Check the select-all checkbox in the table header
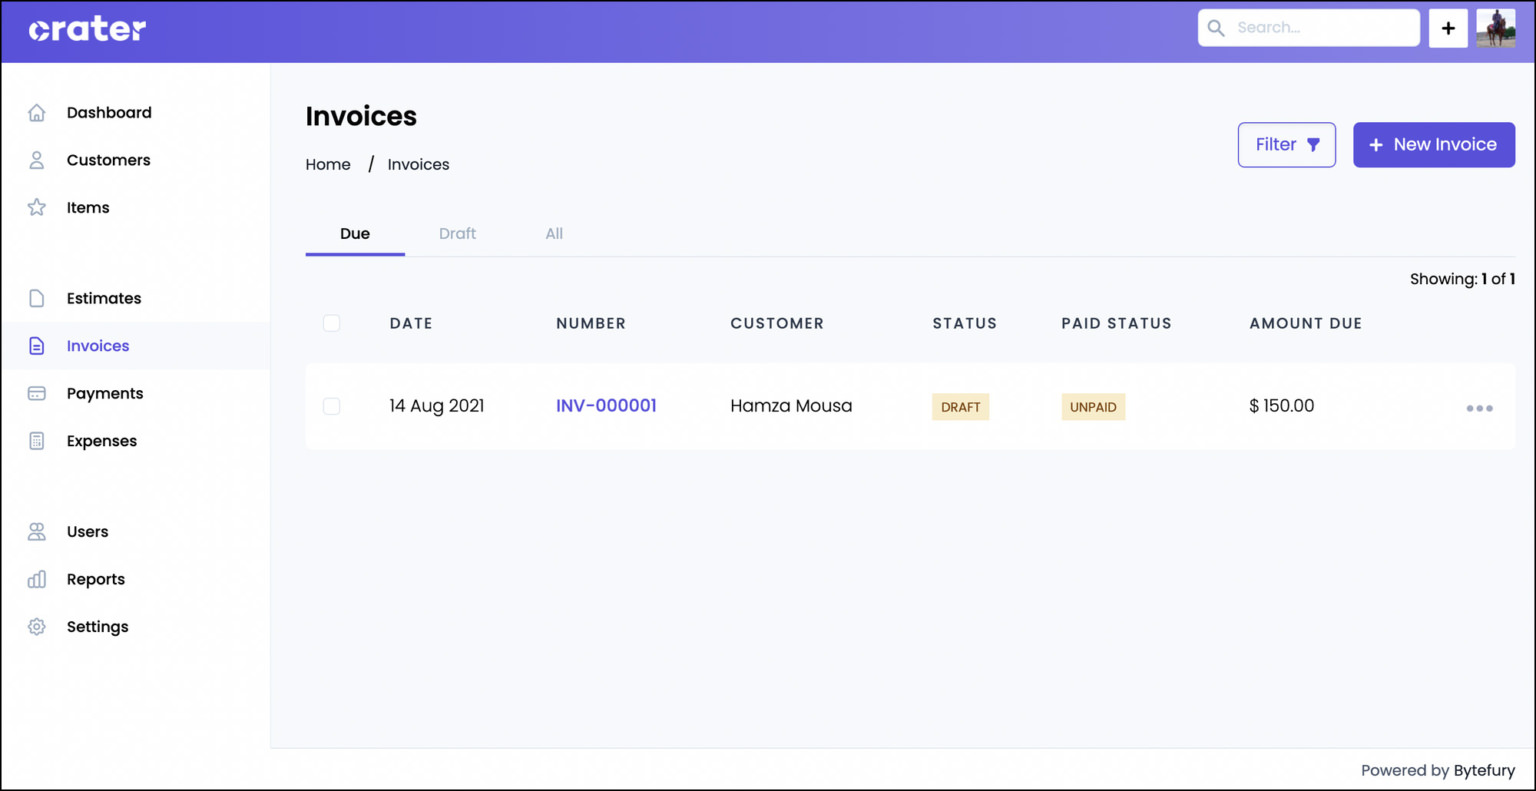1536x791 pixels. [x=331, y=323]
